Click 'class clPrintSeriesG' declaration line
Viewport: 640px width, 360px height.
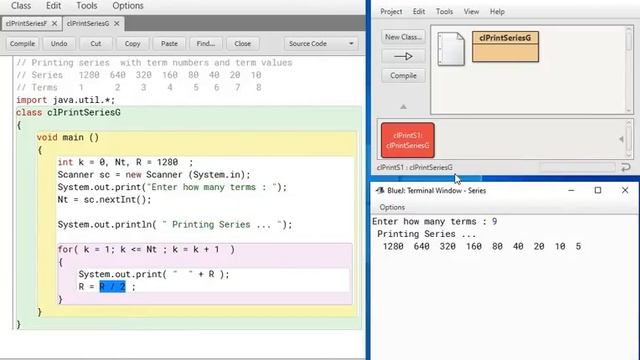tap(68, 113)
